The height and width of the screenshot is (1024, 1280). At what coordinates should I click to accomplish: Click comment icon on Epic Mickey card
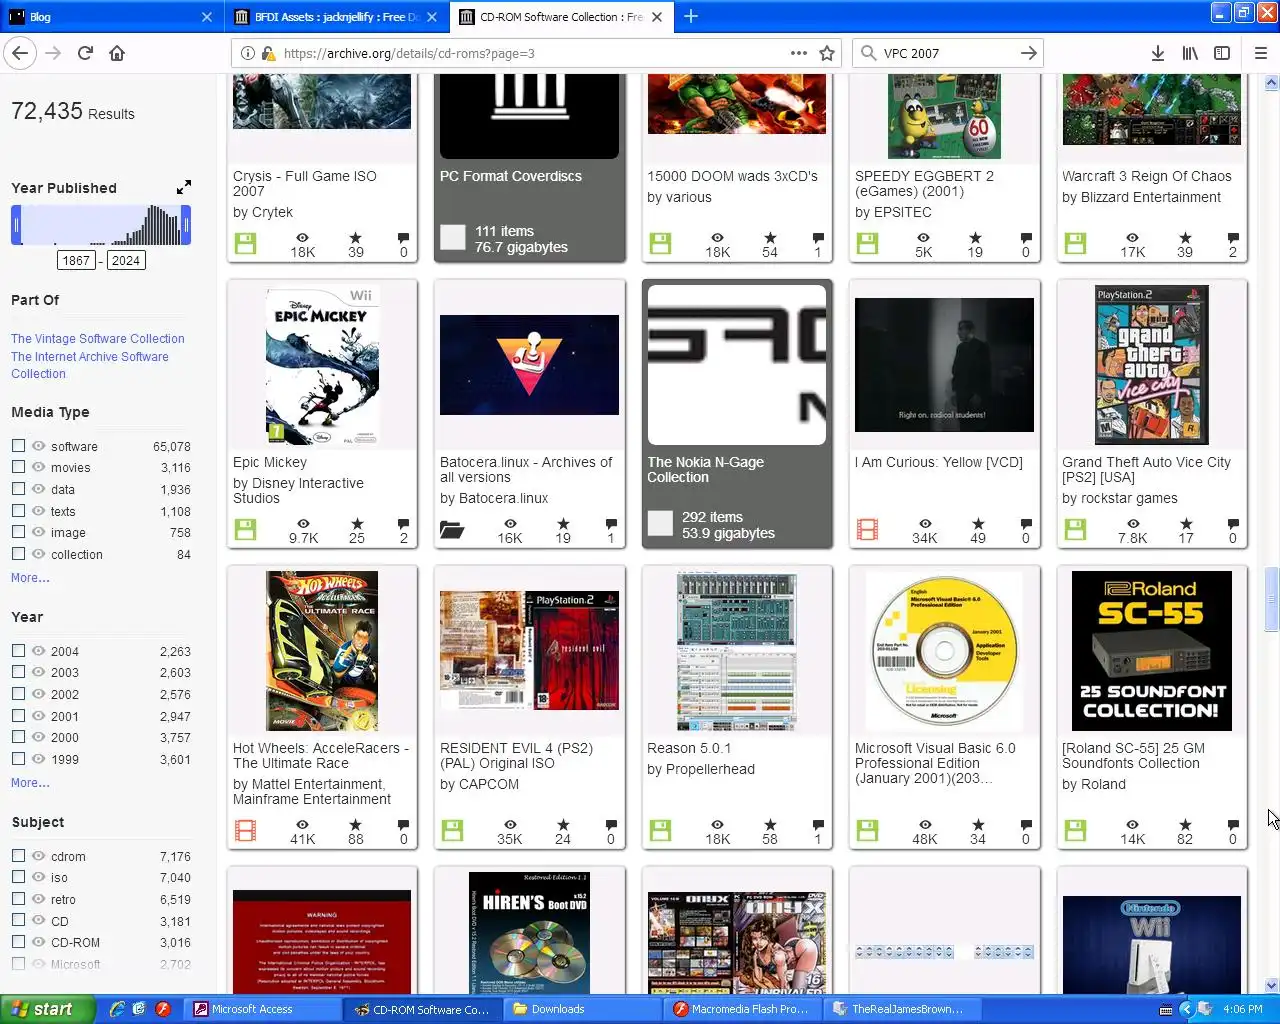coord(403,524)
